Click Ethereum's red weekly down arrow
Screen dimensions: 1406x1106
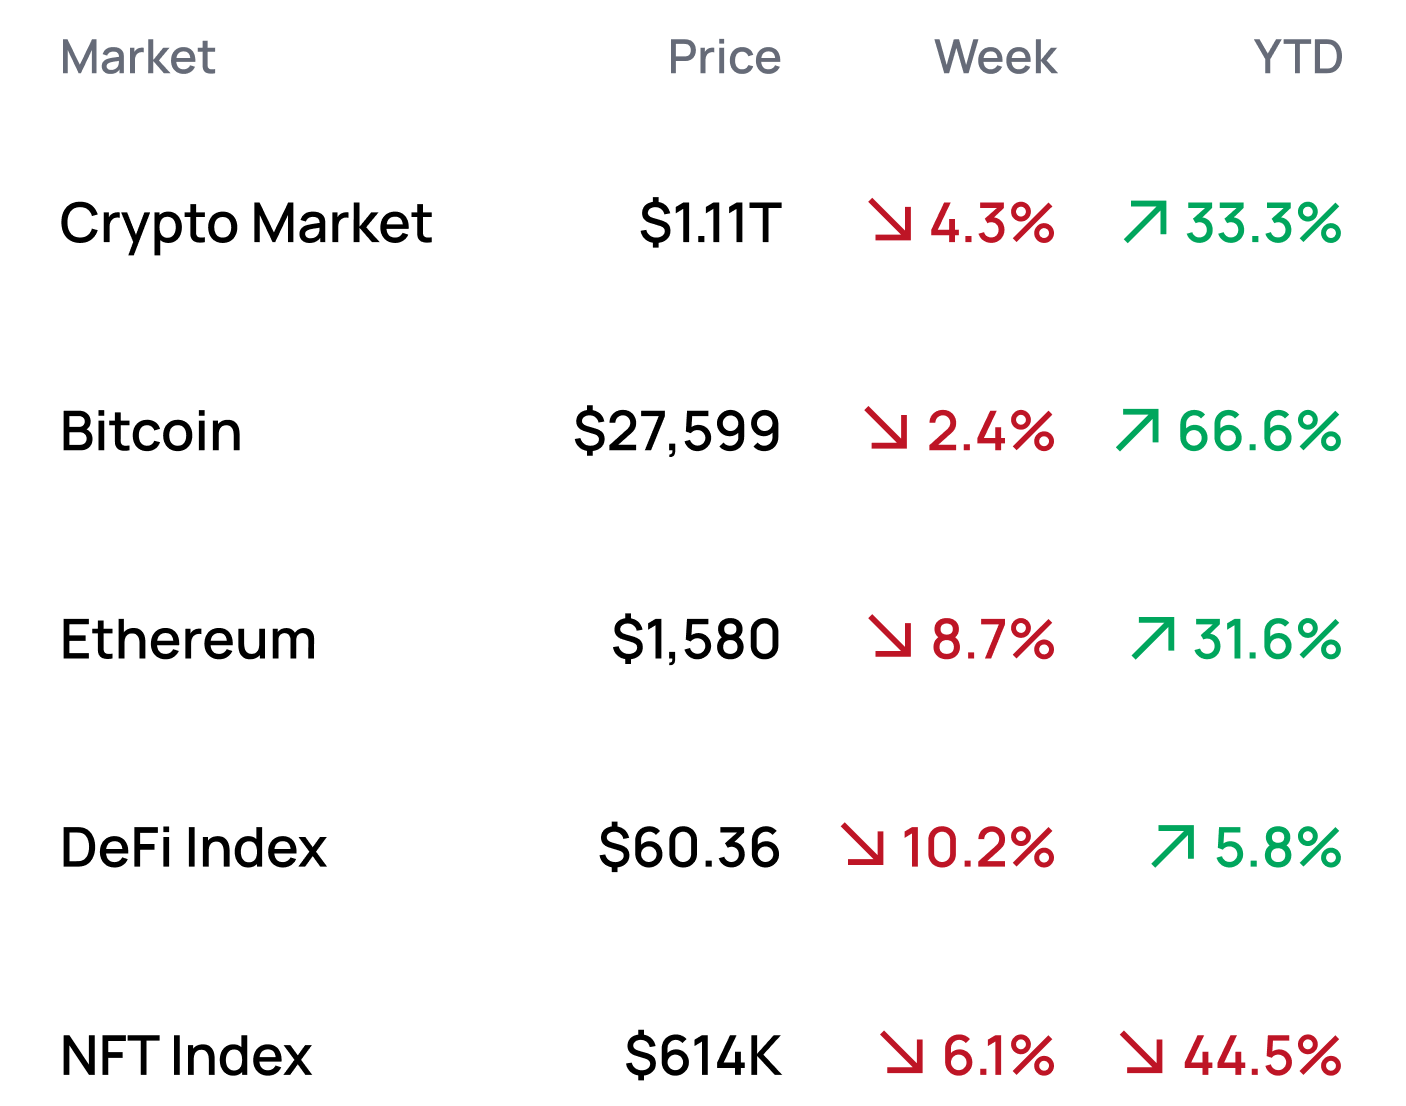891,637
